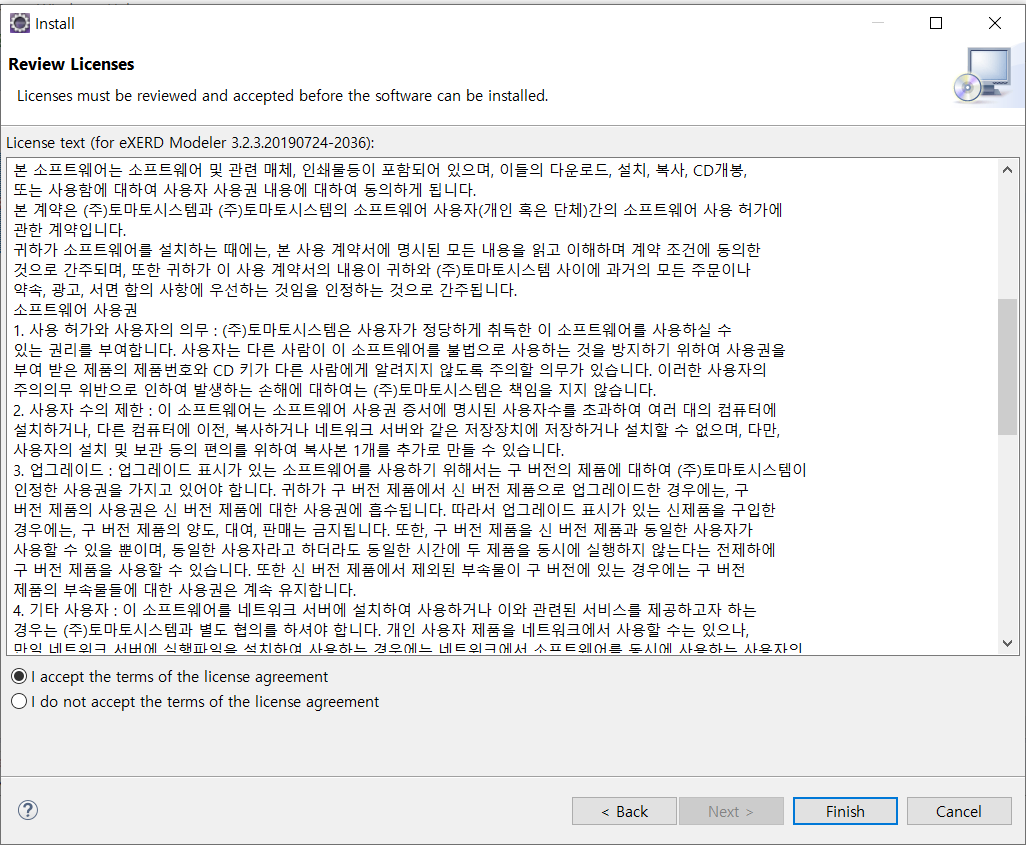
Task: Click the '3. 업그레이드' clause line
Action: (x=410, y=470)
